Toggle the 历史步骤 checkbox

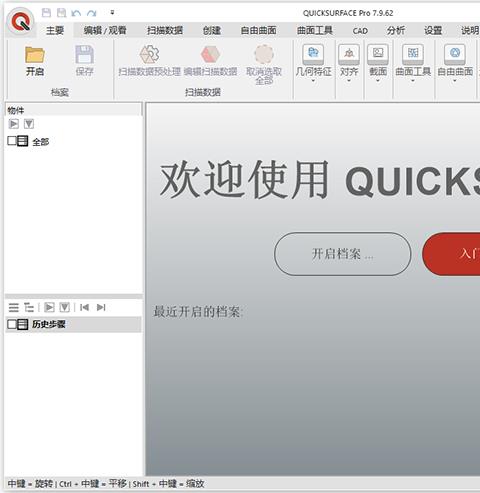[11, 324]
